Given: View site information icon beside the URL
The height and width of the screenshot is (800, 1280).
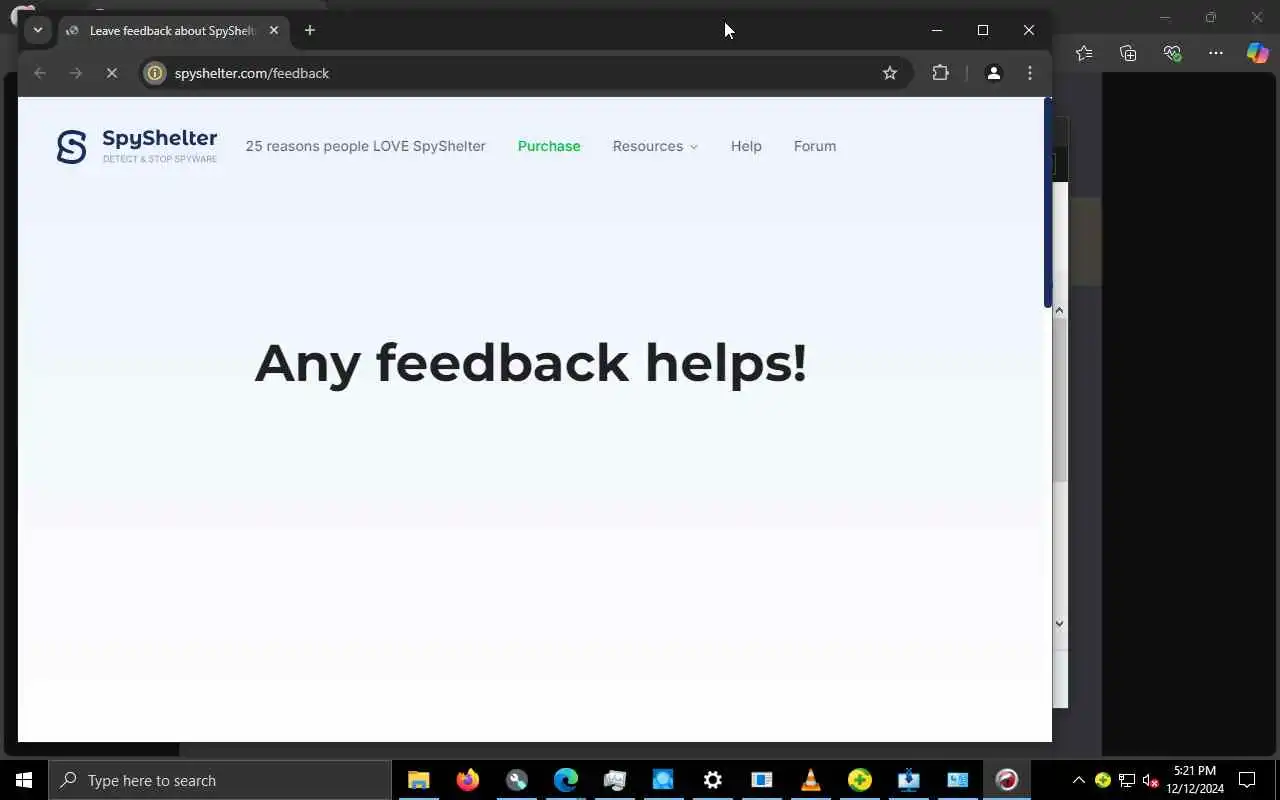Looking at the screenshot, I should tap(155, 73).
